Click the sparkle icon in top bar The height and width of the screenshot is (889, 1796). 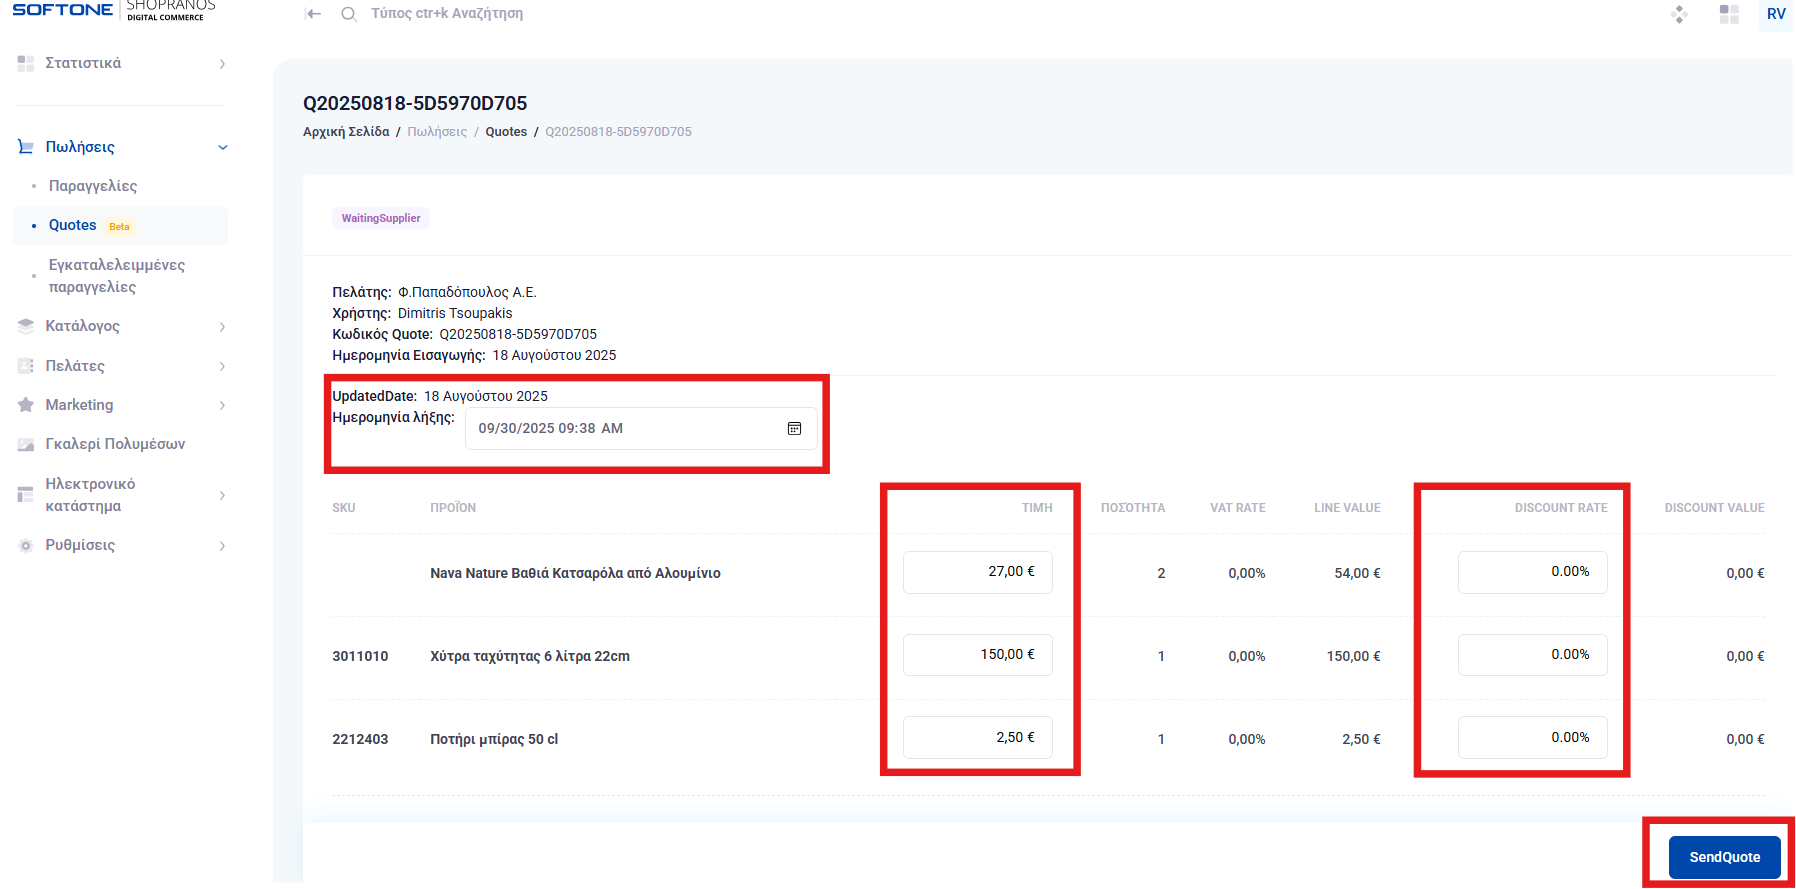pos(1679,14)
